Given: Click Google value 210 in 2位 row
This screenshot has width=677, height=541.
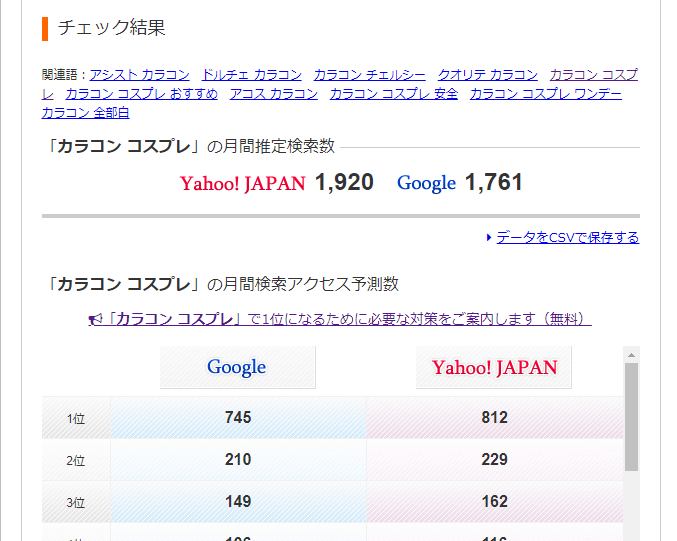Looking at the screenshot, I should [x=238, y=459].
